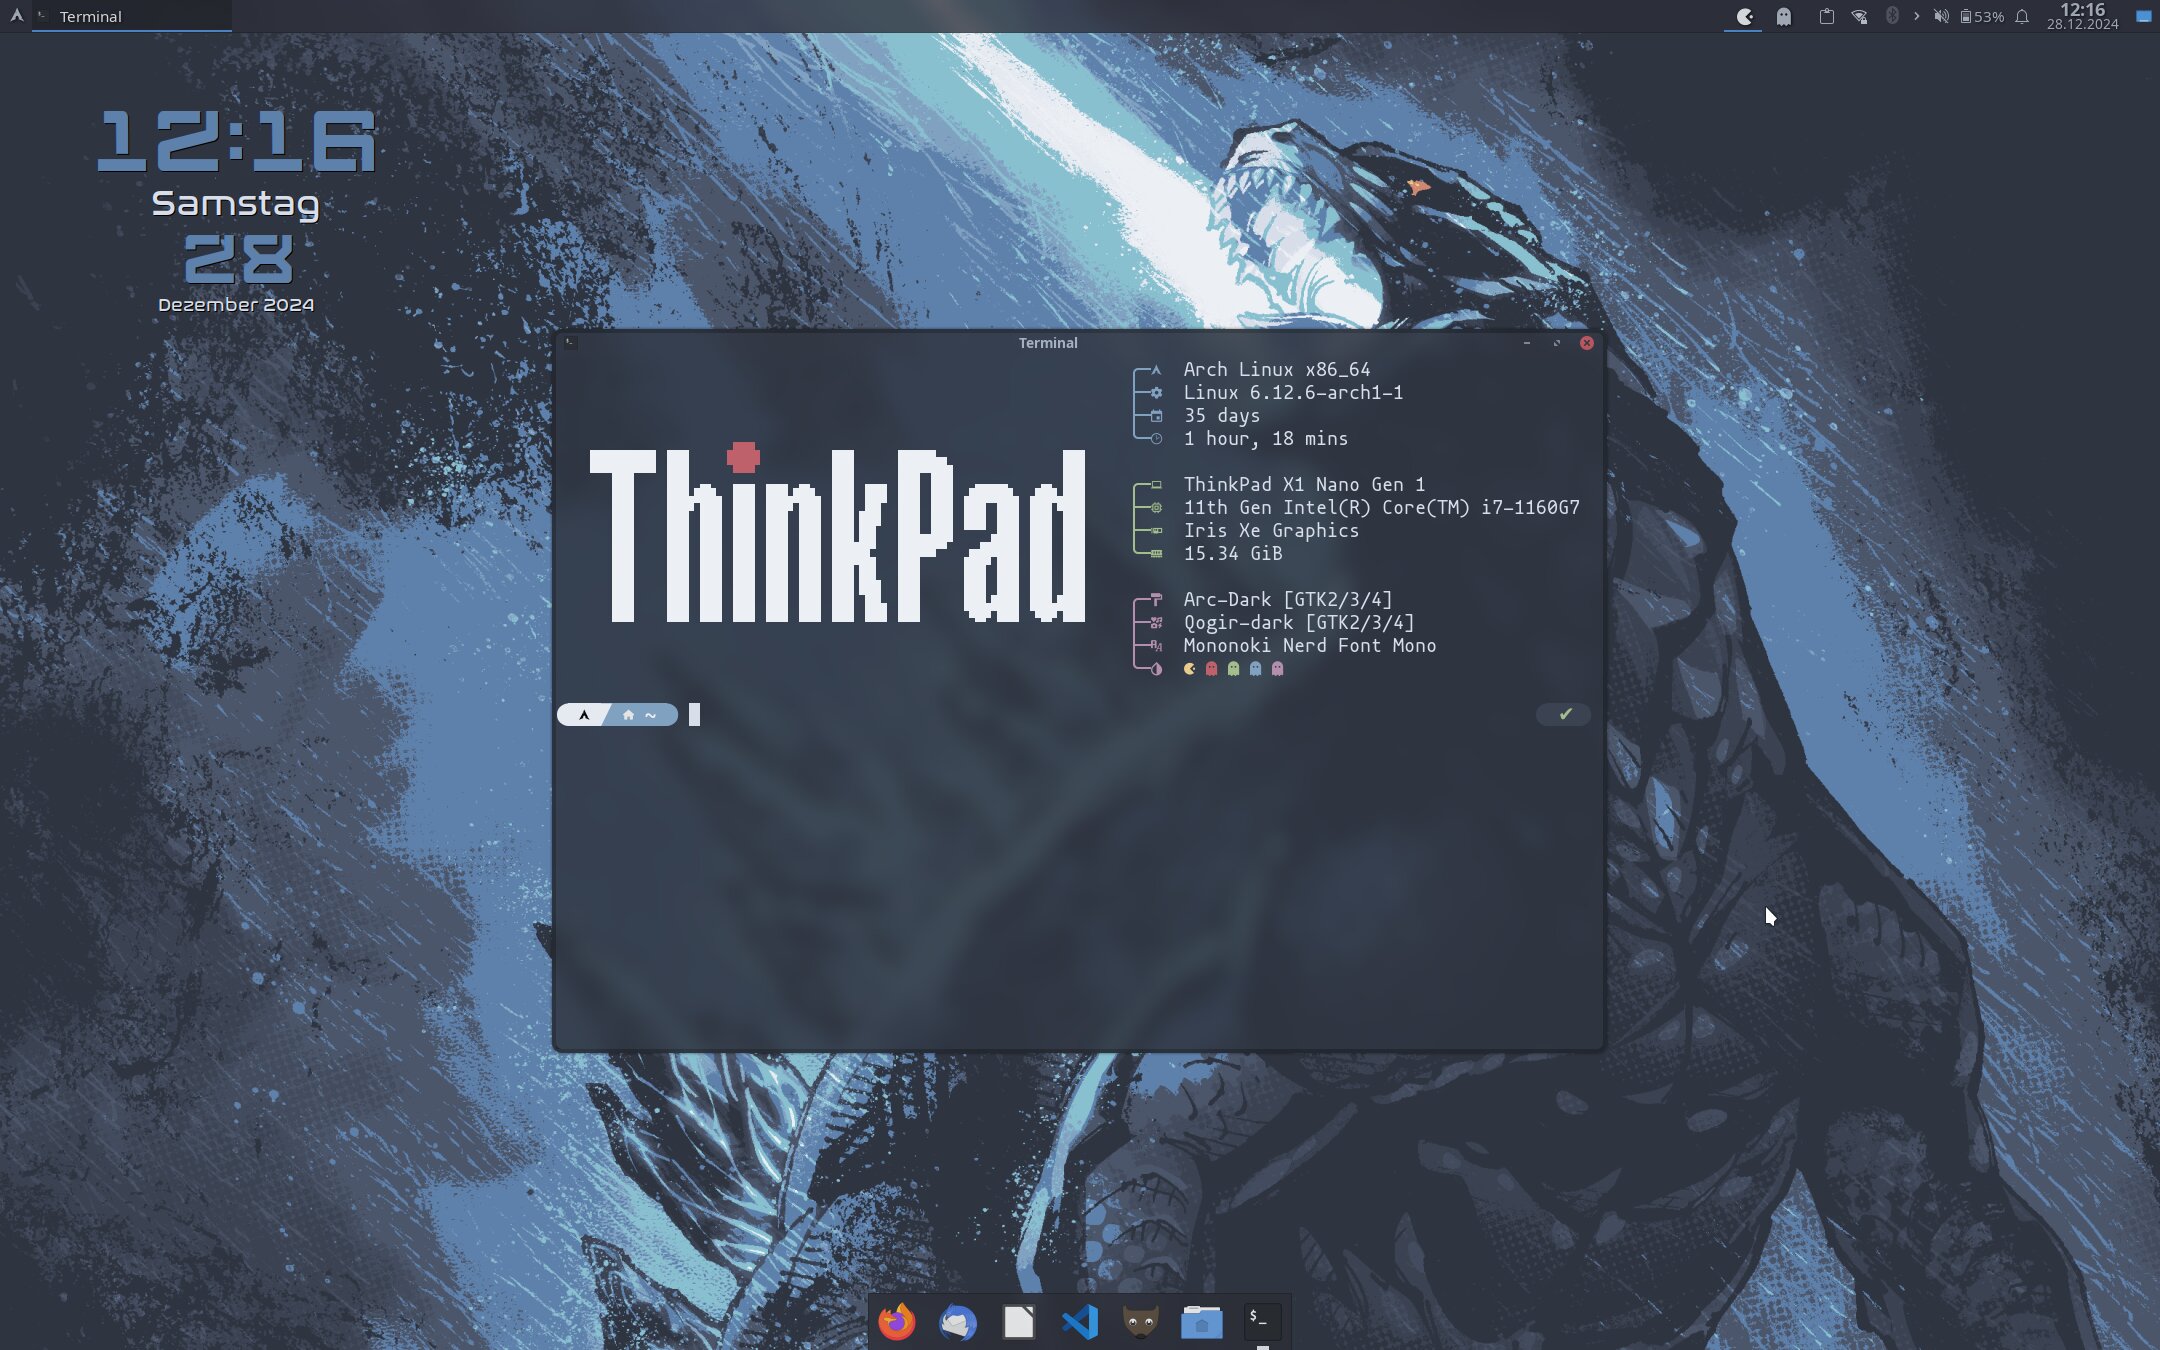2160x1350 pixels.
Task: Click the "Arch Linux x86_64" text
Action: (x=1277, y=370)
